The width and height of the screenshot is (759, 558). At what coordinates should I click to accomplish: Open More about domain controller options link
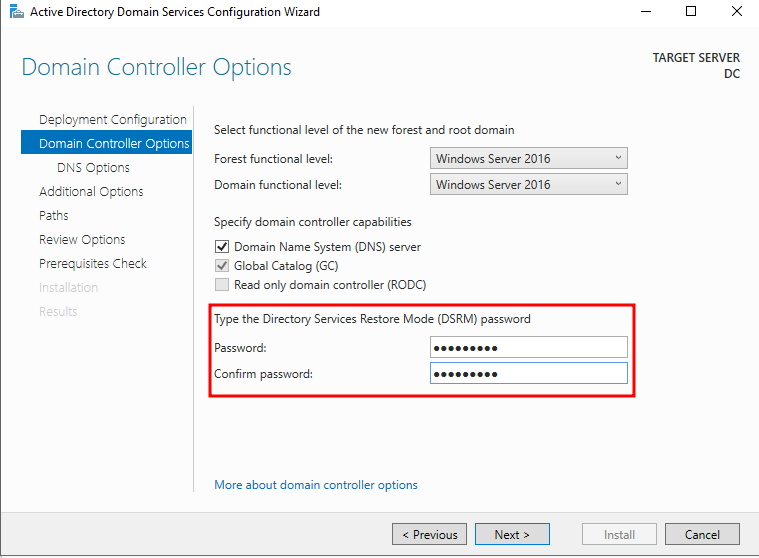tap(316, 485)
